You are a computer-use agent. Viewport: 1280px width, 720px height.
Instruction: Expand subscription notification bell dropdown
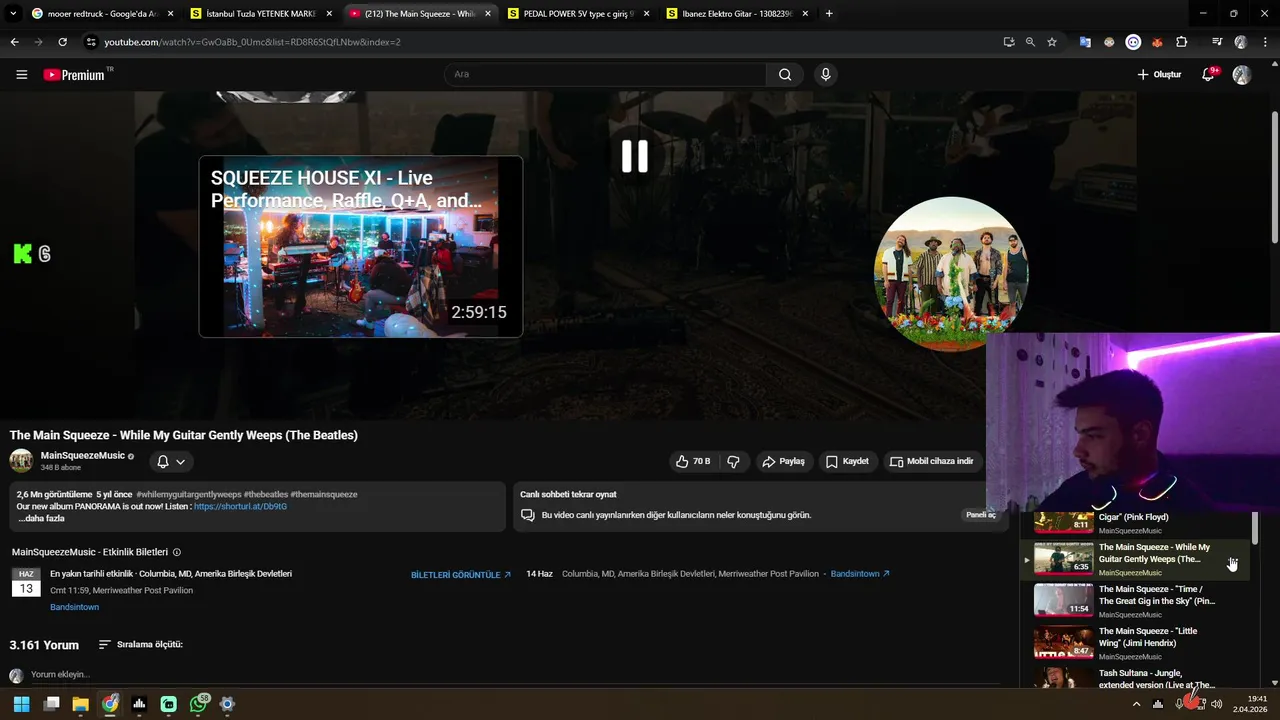point(171,461)
